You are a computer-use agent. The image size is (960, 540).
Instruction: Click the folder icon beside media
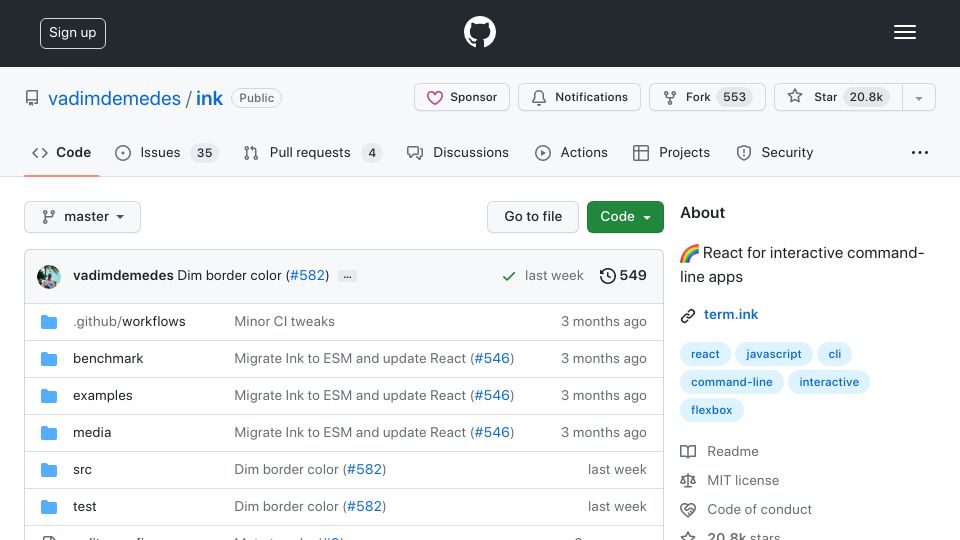click(49, 433)
